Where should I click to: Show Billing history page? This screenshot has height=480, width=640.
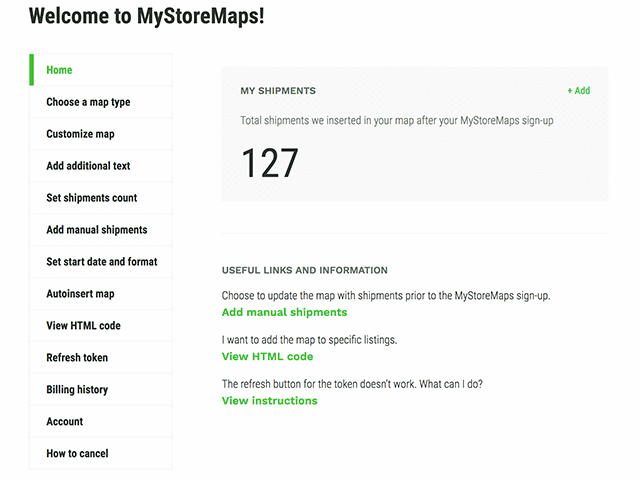pyautogui.click(x=77, y=390)
